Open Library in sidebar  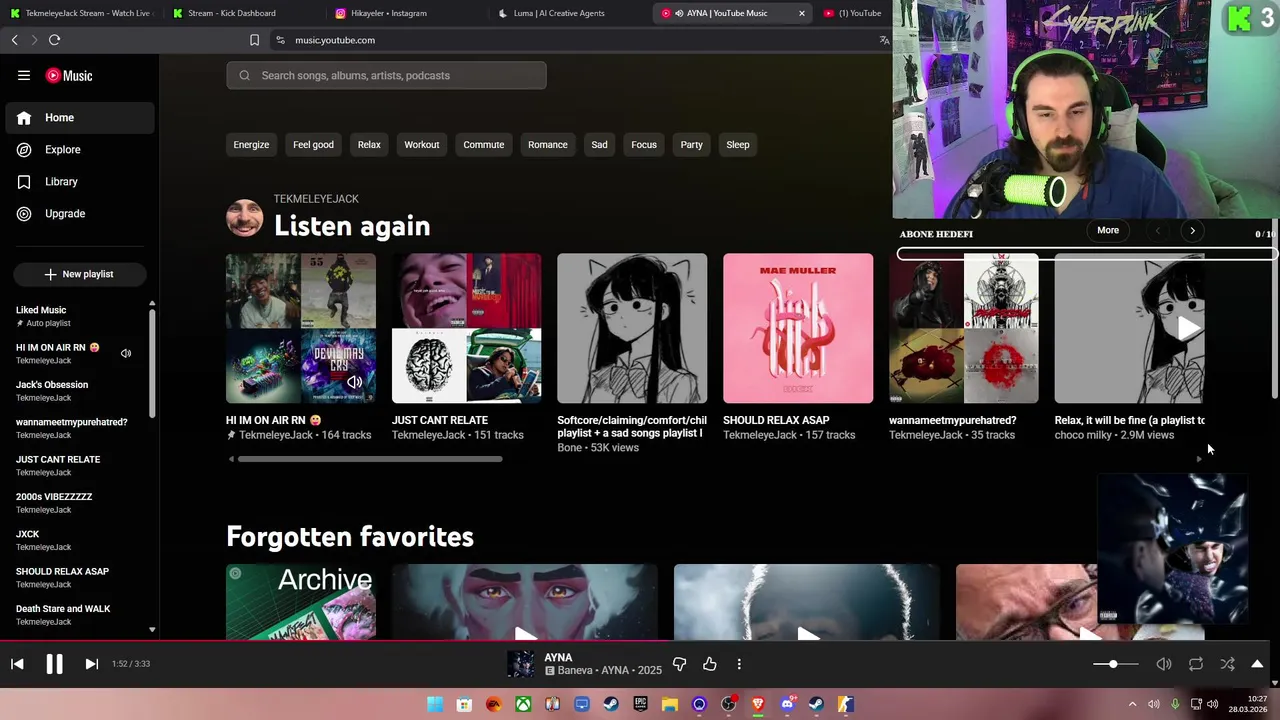pyautogui.click(x=79, y=182)
